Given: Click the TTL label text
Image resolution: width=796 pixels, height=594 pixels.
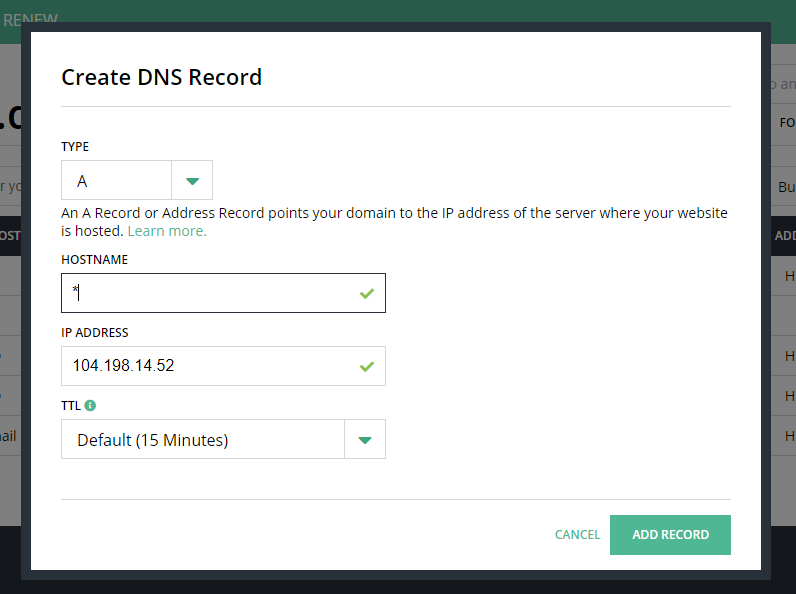Looking at the screenshot, I should point(71,406).
